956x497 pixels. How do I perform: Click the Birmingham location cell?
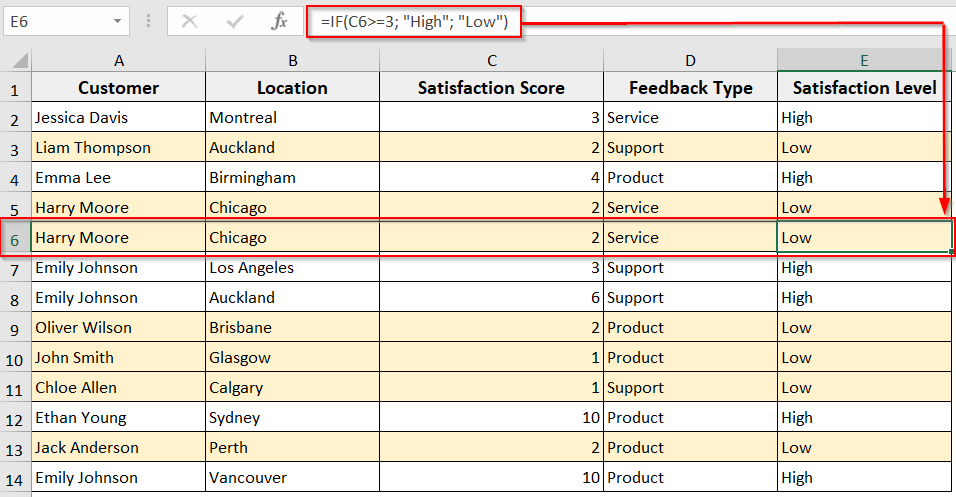click(x=292, y=178)
